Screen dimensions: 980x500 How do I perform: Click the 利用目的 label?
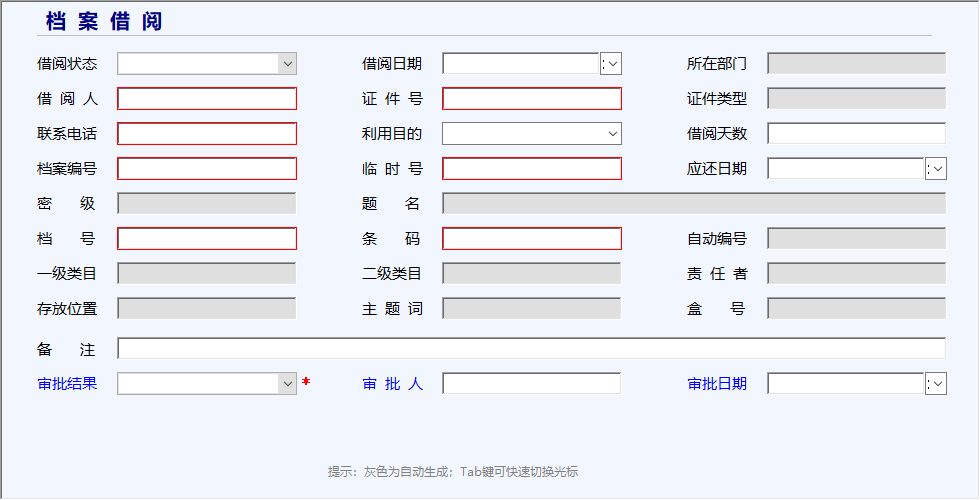coord(392,133)
